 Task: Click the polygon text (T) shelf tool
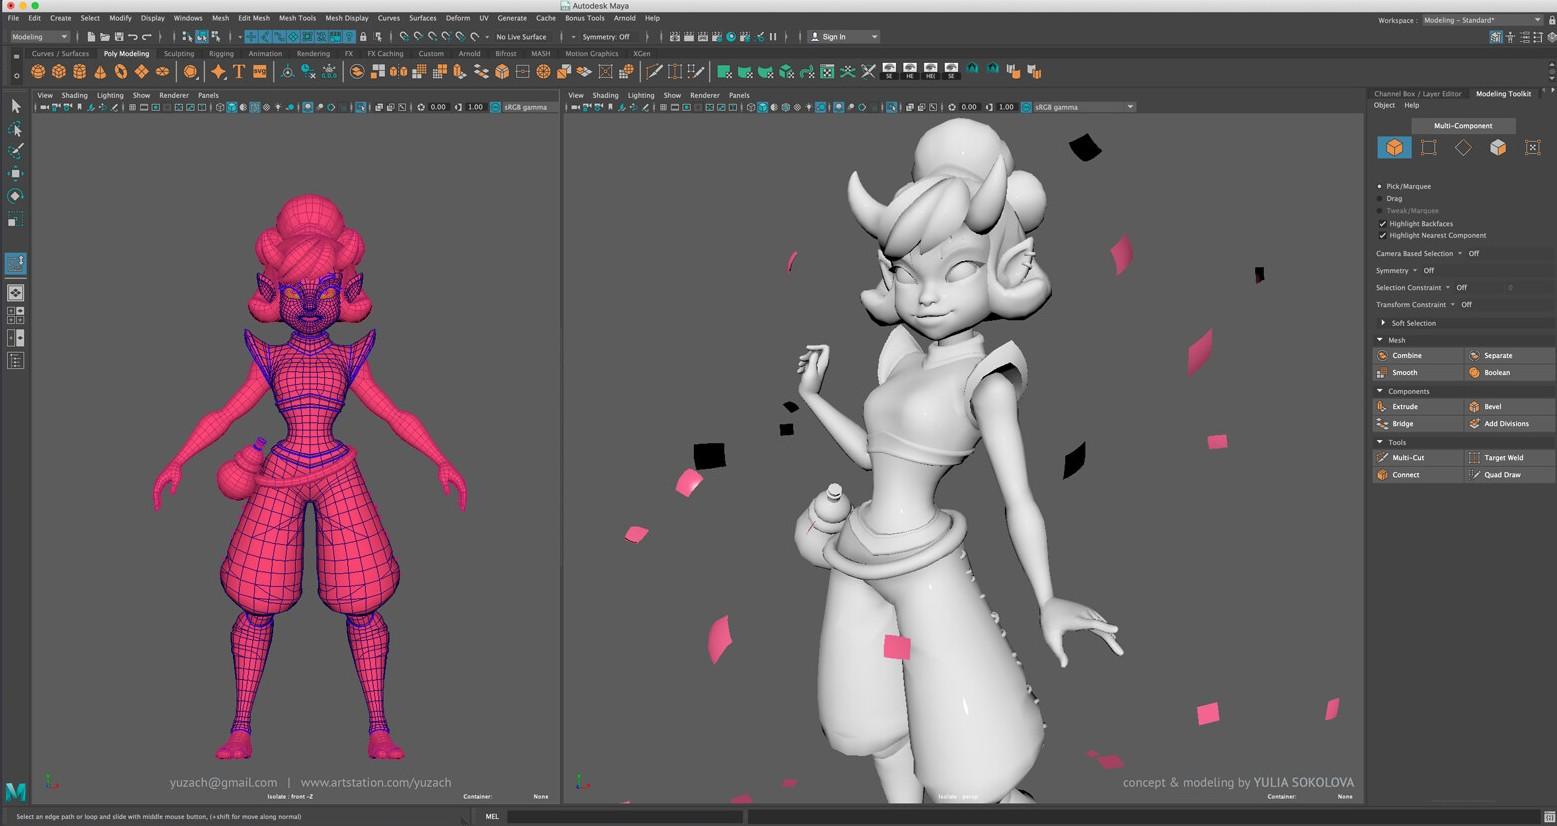coord(239,72)
